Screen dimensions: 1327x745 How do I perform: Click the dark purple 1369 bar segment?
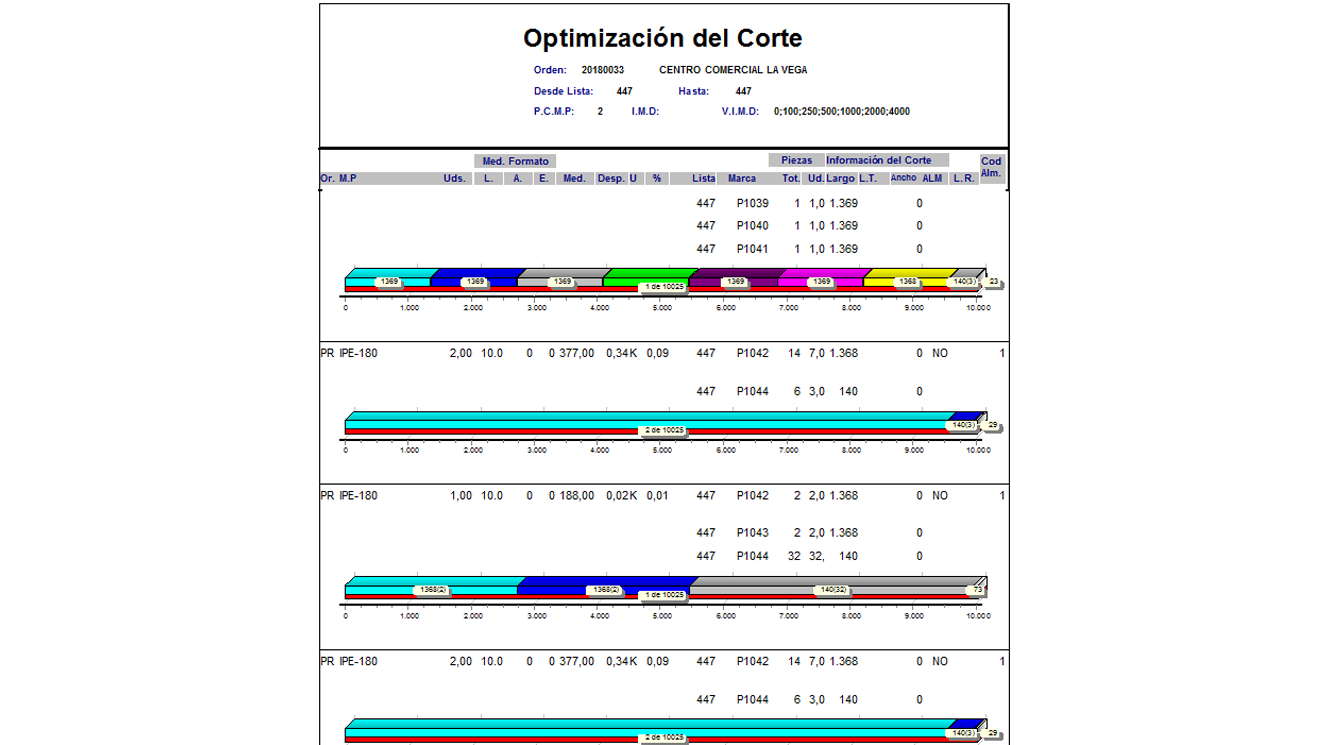pyautogui.click(x=735, y=282)
